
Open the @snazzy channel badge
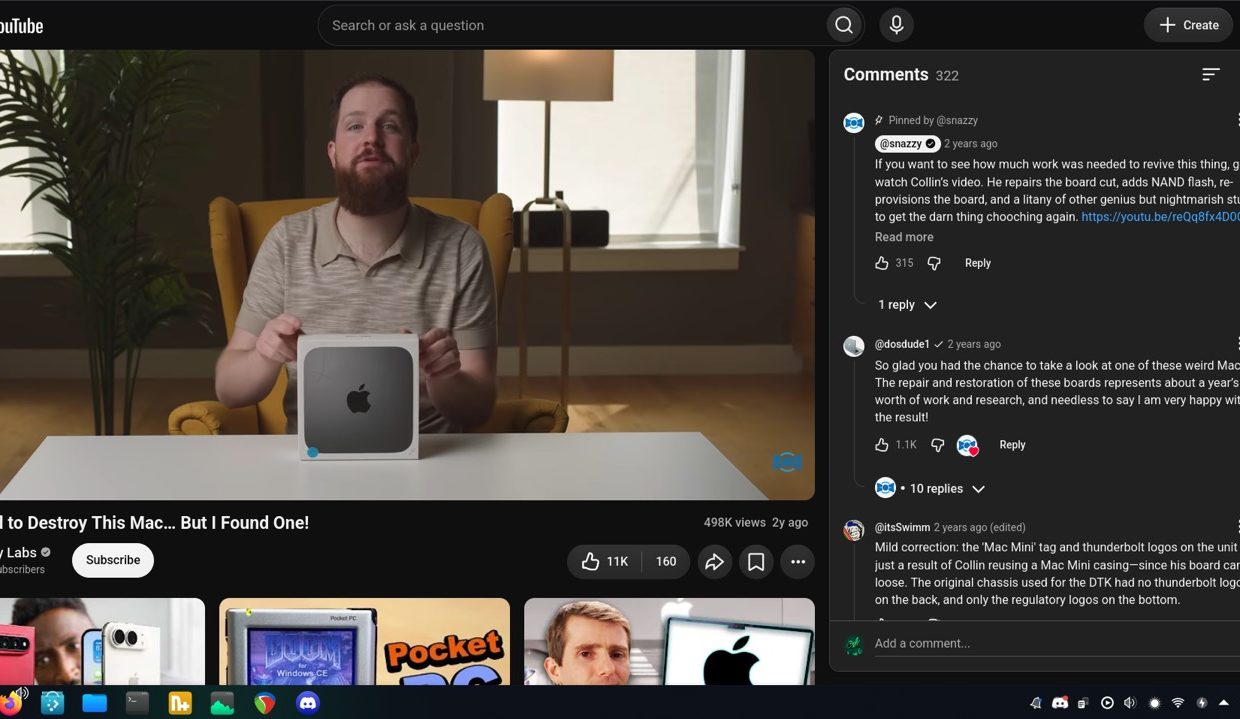pyautogui.click(x=907, y=144)
